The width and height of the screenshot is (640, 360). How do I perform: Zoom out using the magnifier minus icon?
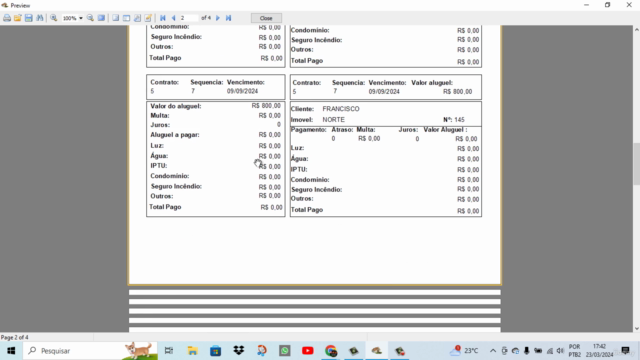(90, 18)
